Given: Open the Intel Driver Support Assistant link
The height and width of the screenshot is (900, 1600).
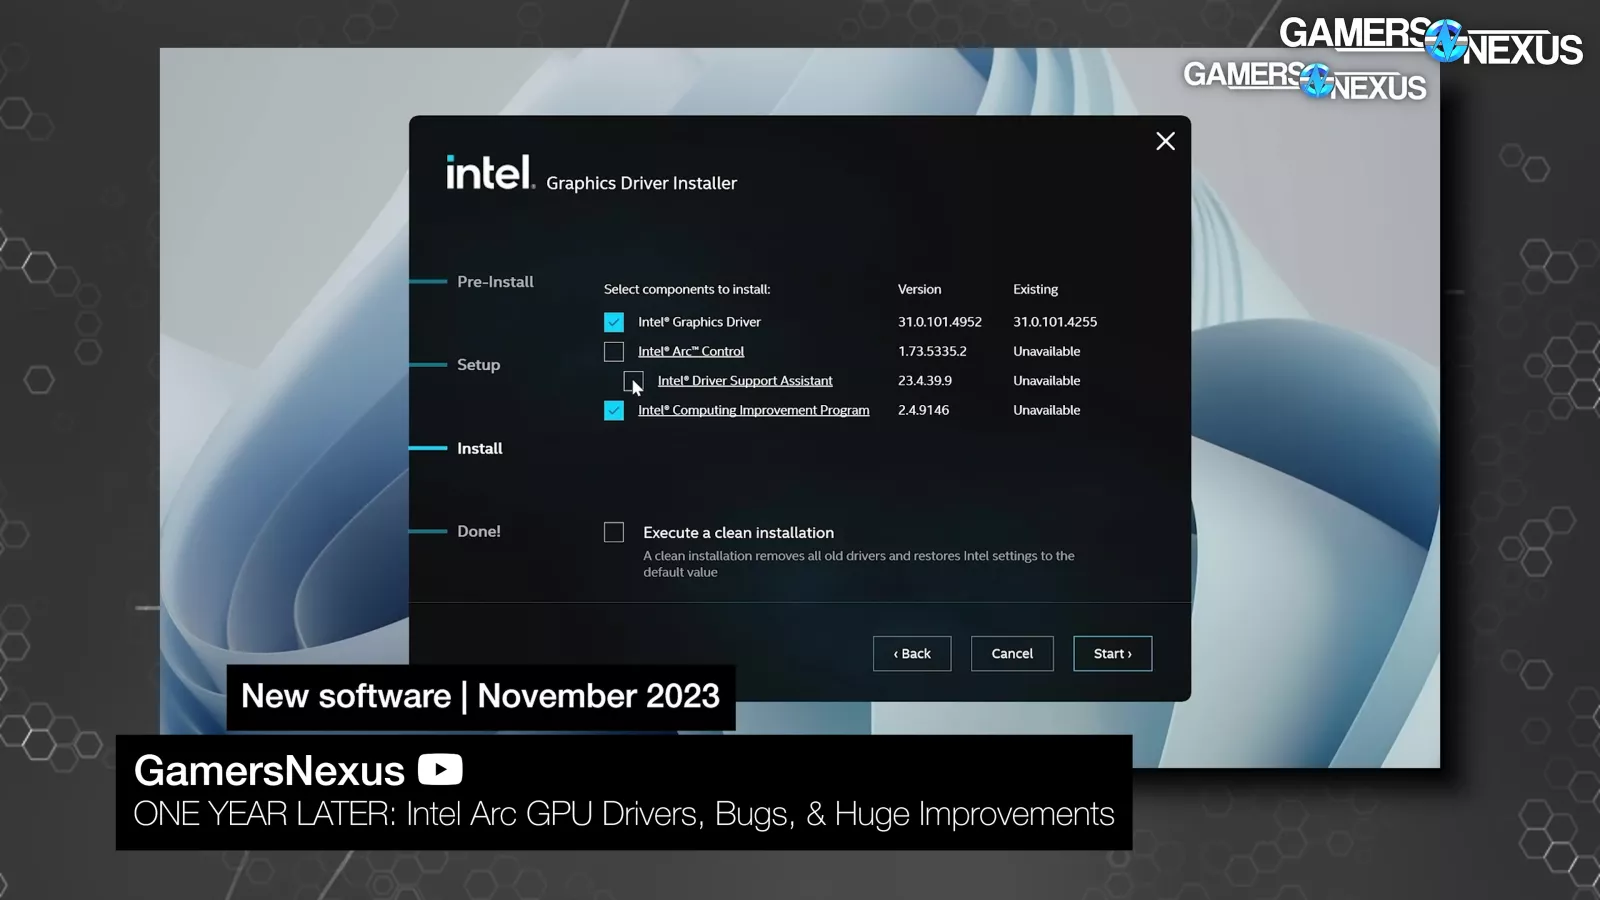Looking at the screenshot, I should click(744, 380).
